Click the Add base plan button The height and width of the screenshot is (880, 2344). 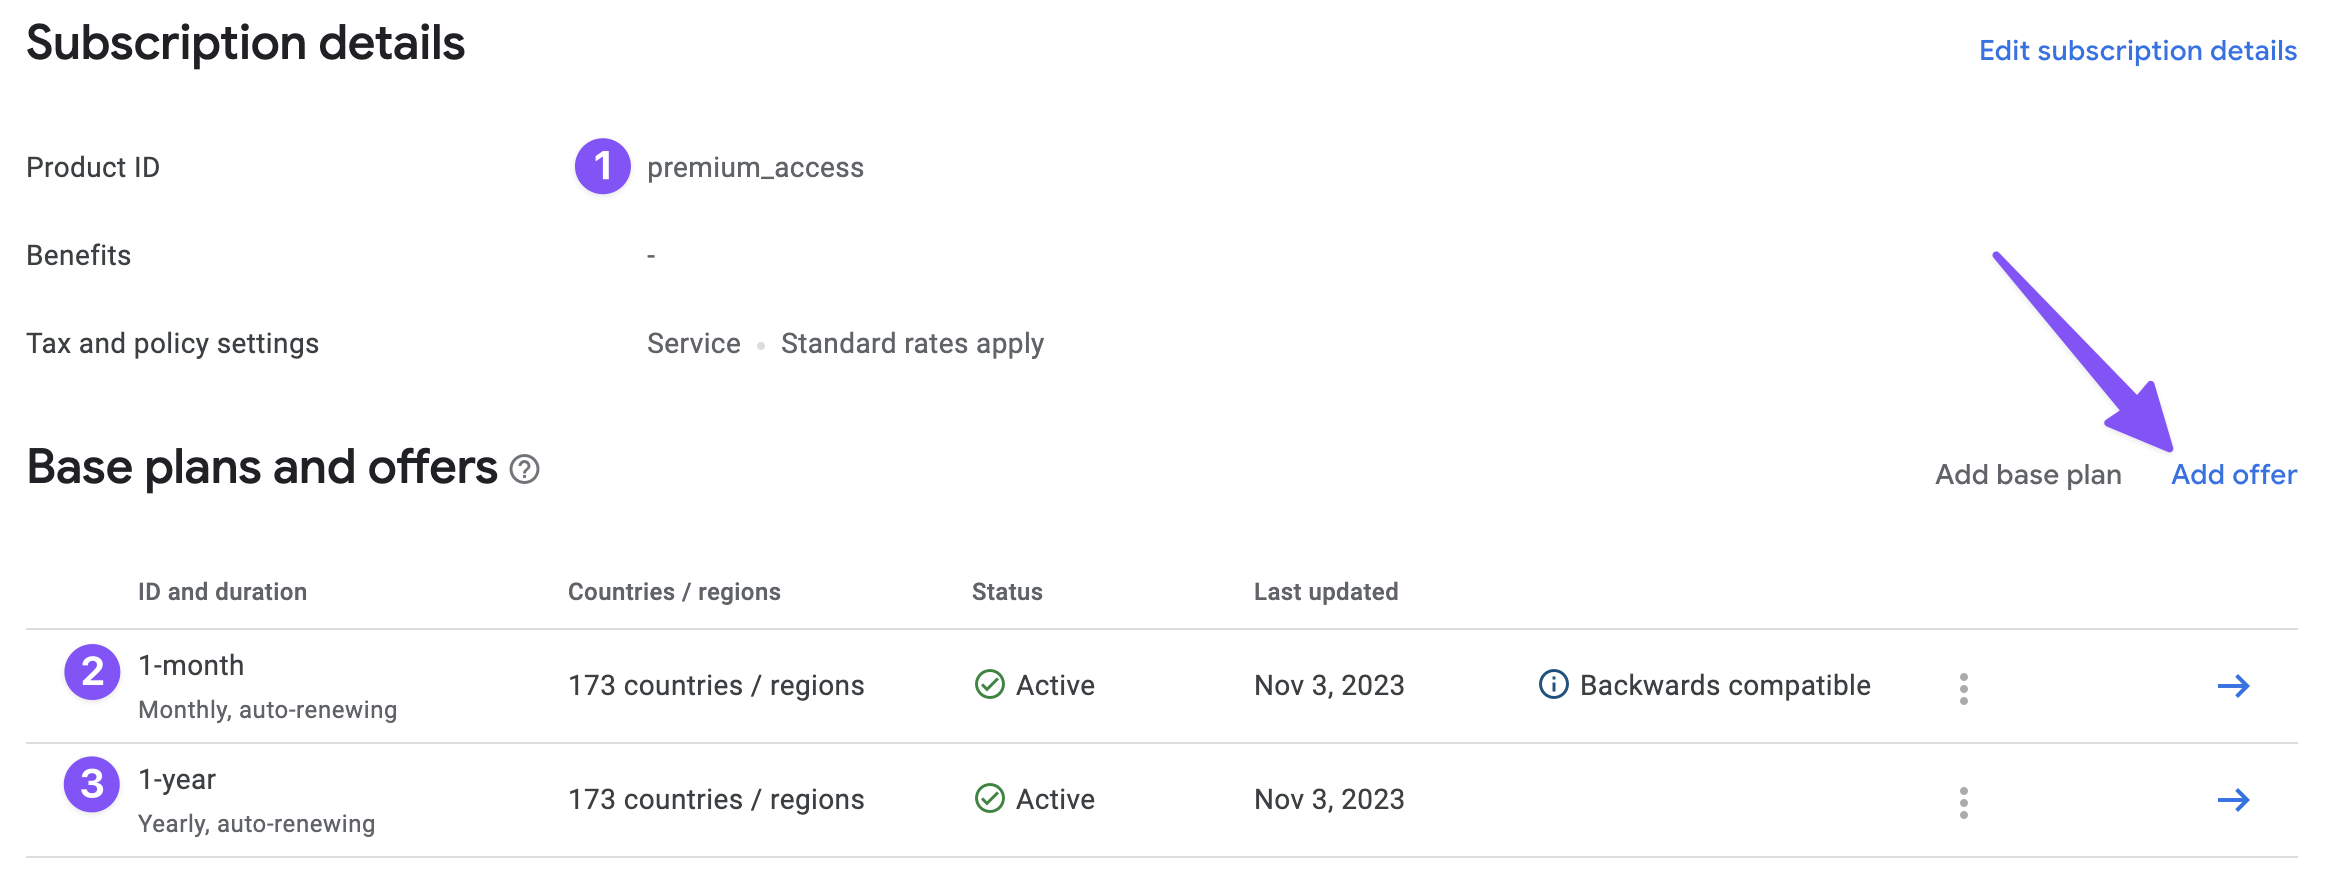click(x=2027, y=474)
